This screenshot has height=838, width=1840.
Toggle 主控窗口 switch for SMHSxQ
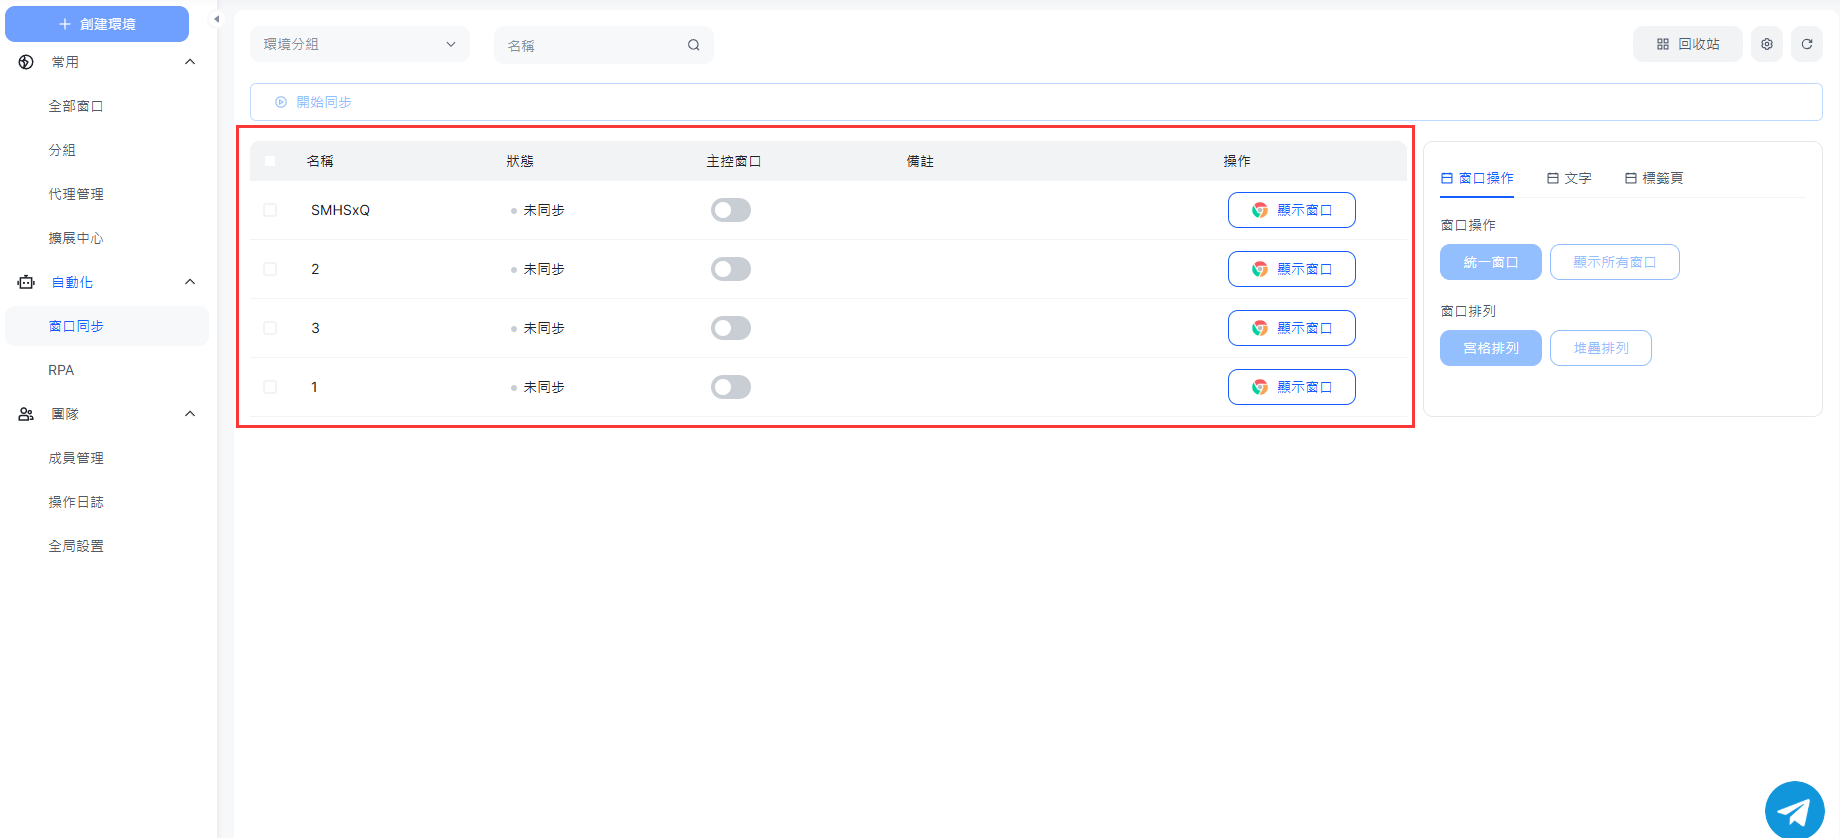point(730,210)
